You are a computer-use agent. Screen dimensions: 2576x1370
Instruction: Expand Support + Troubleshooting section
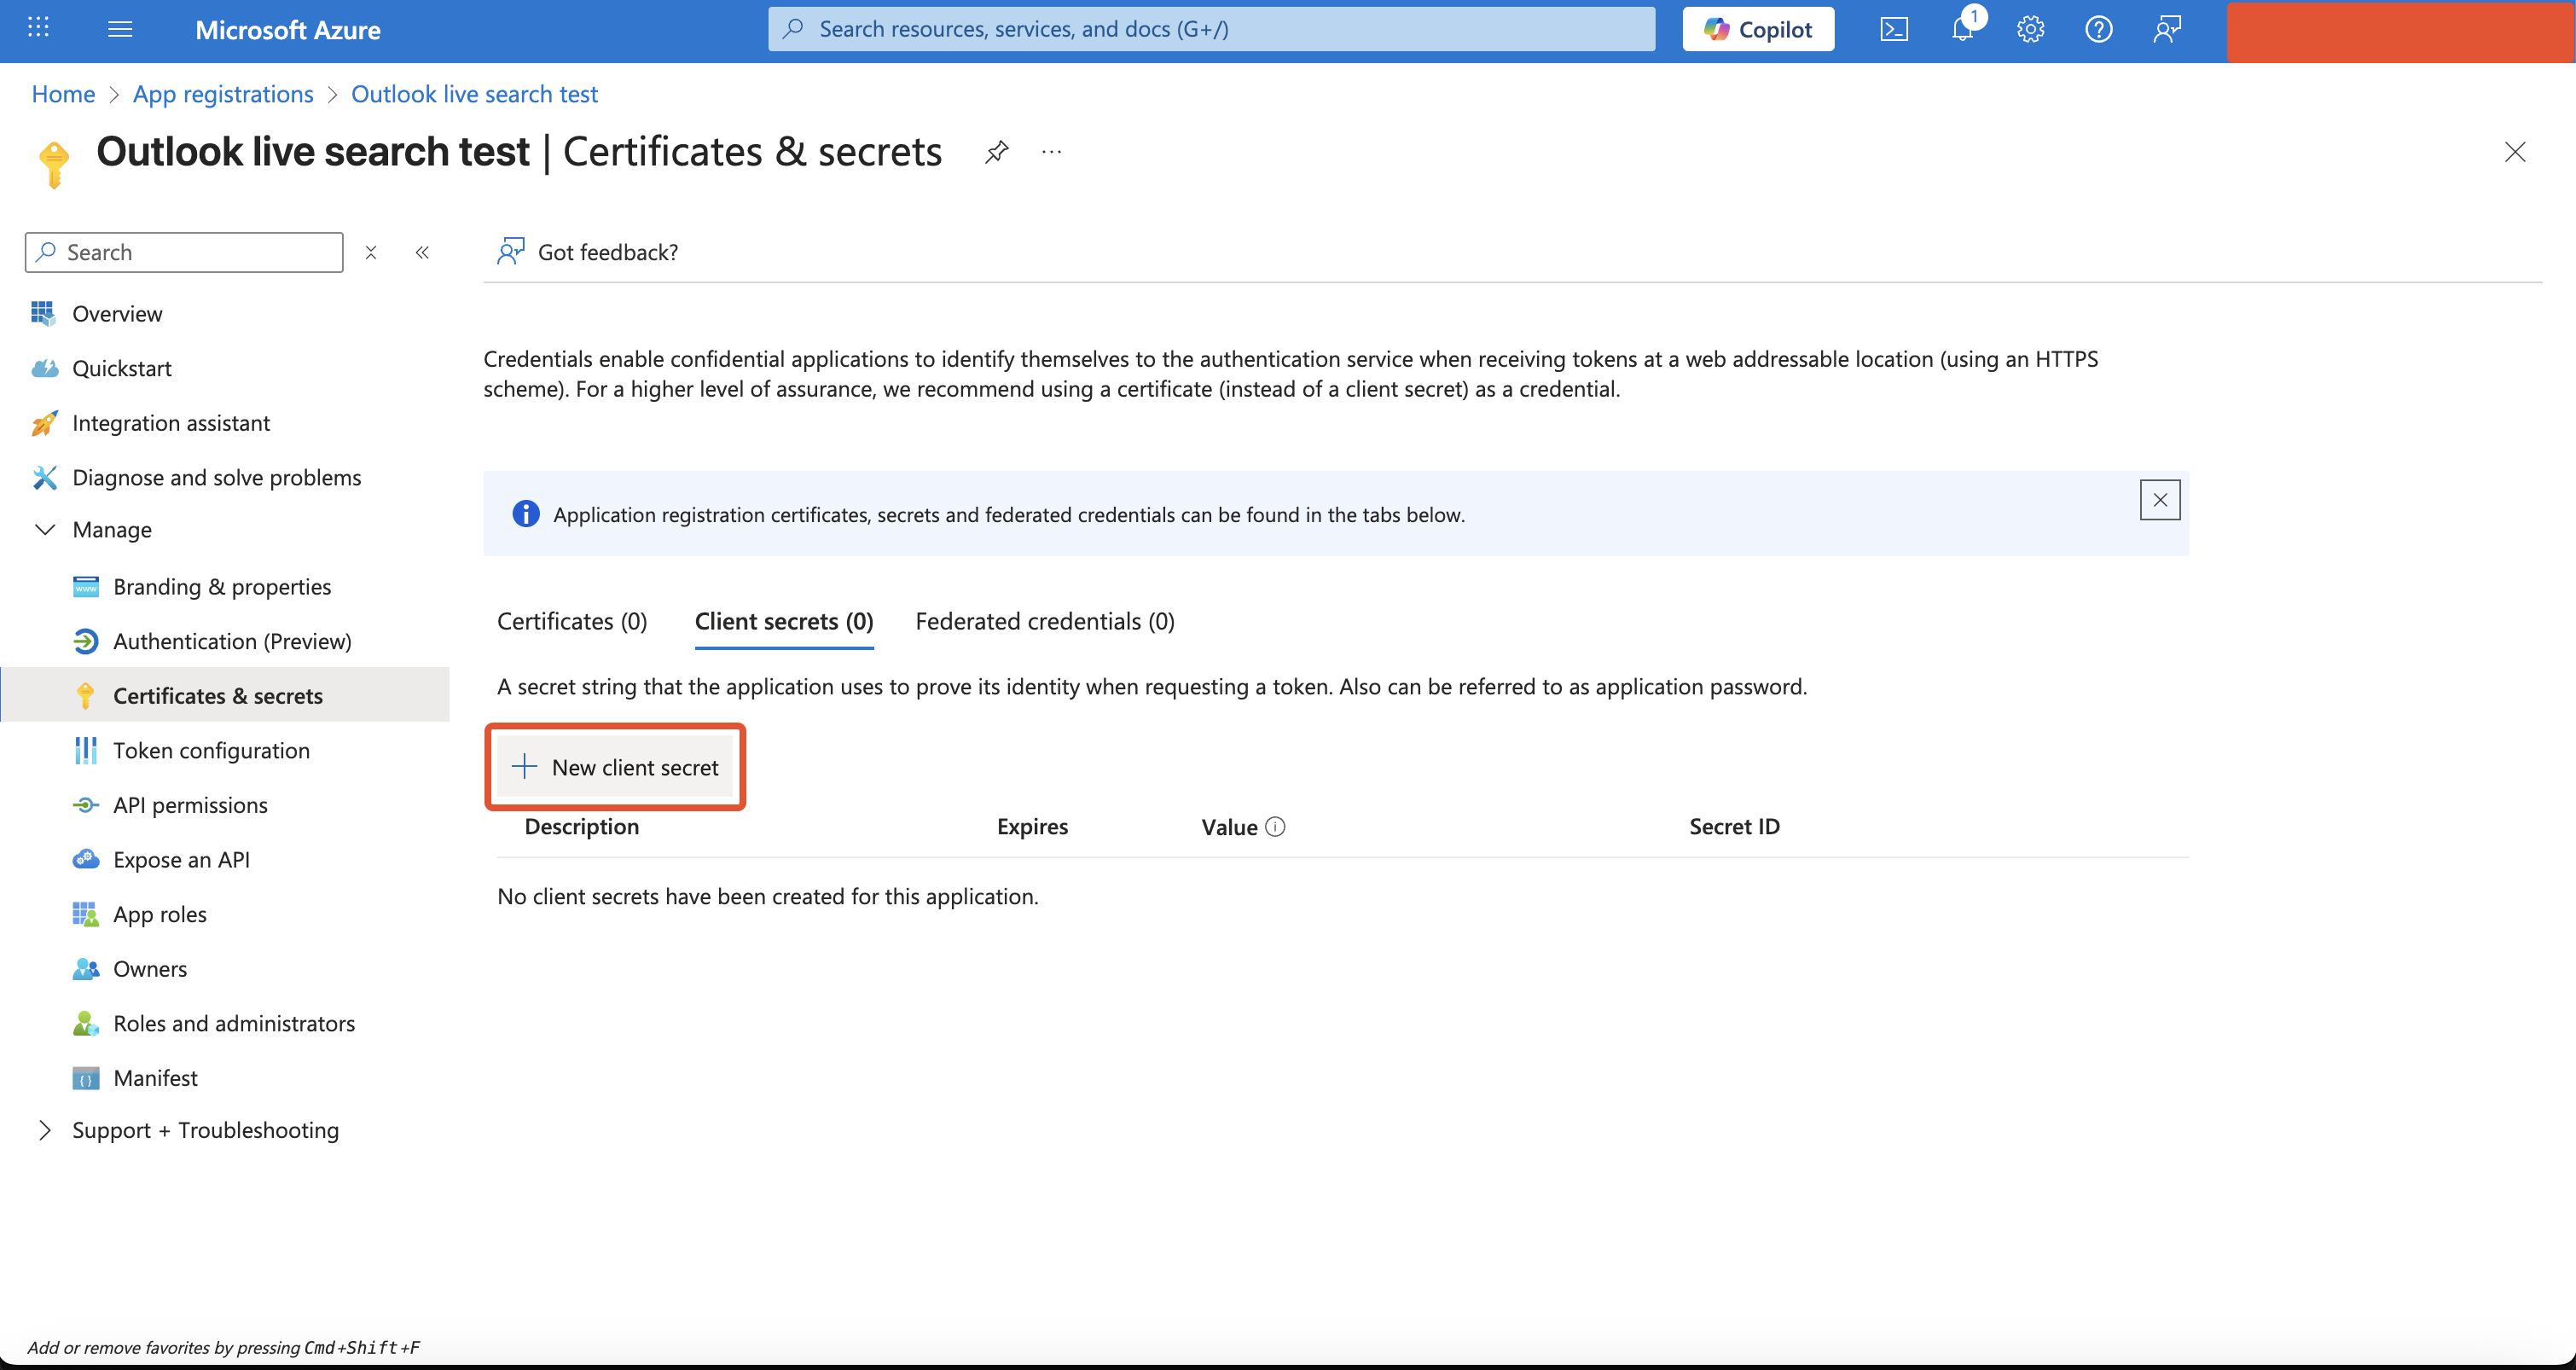click(x=45, y=1130)
